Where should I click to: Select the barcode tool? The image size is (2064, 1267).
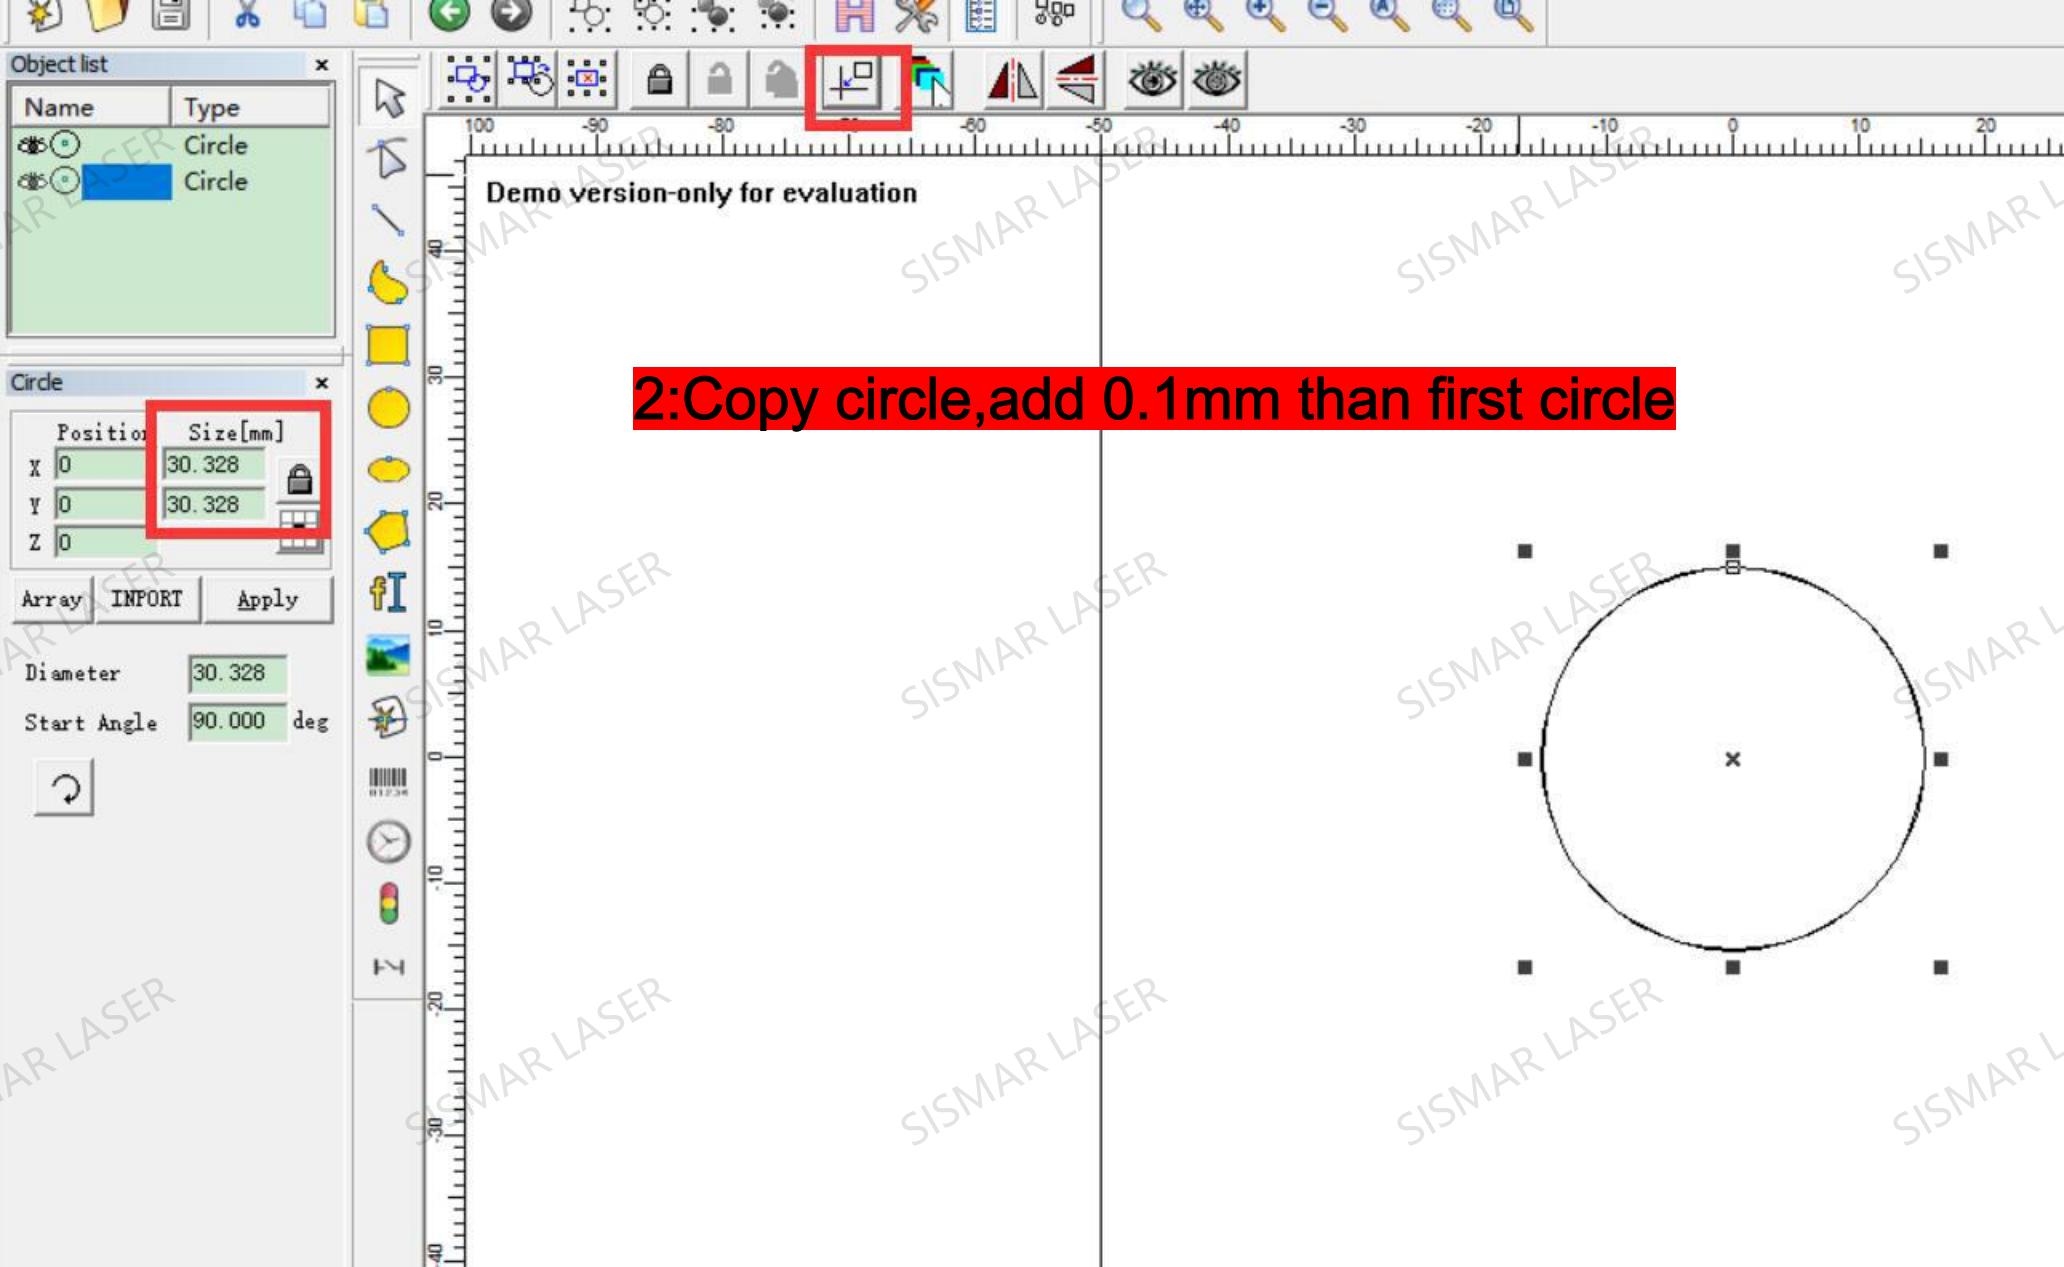coord(388,781)
